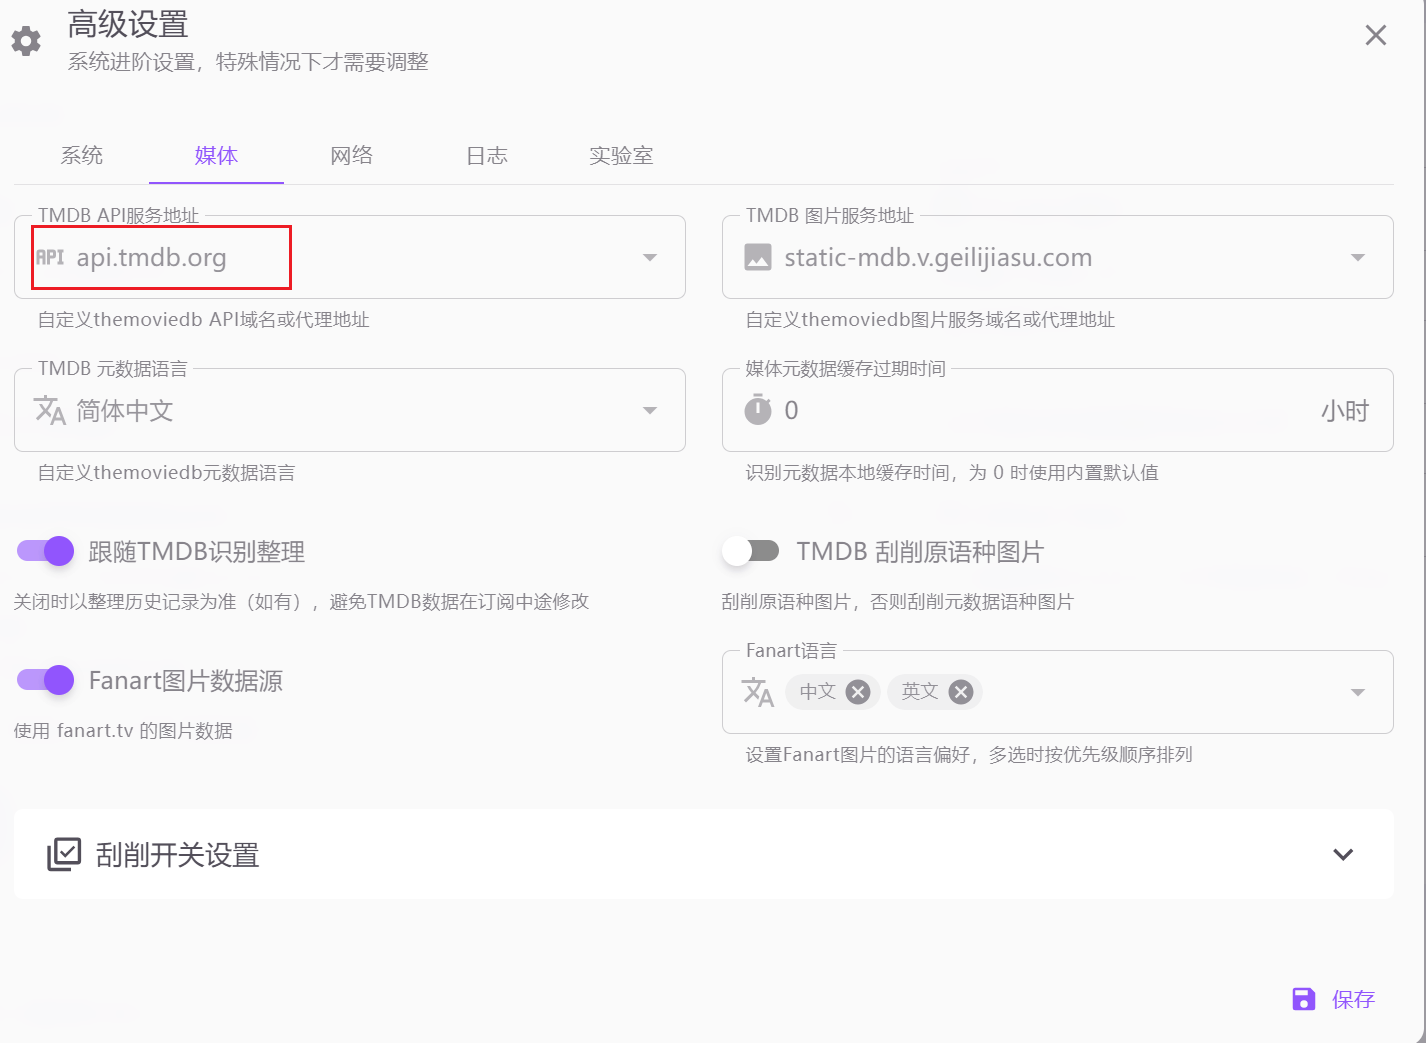Click the timer icon in 媒体元数据缓存过期时间 field

click(x=758, y=410)
